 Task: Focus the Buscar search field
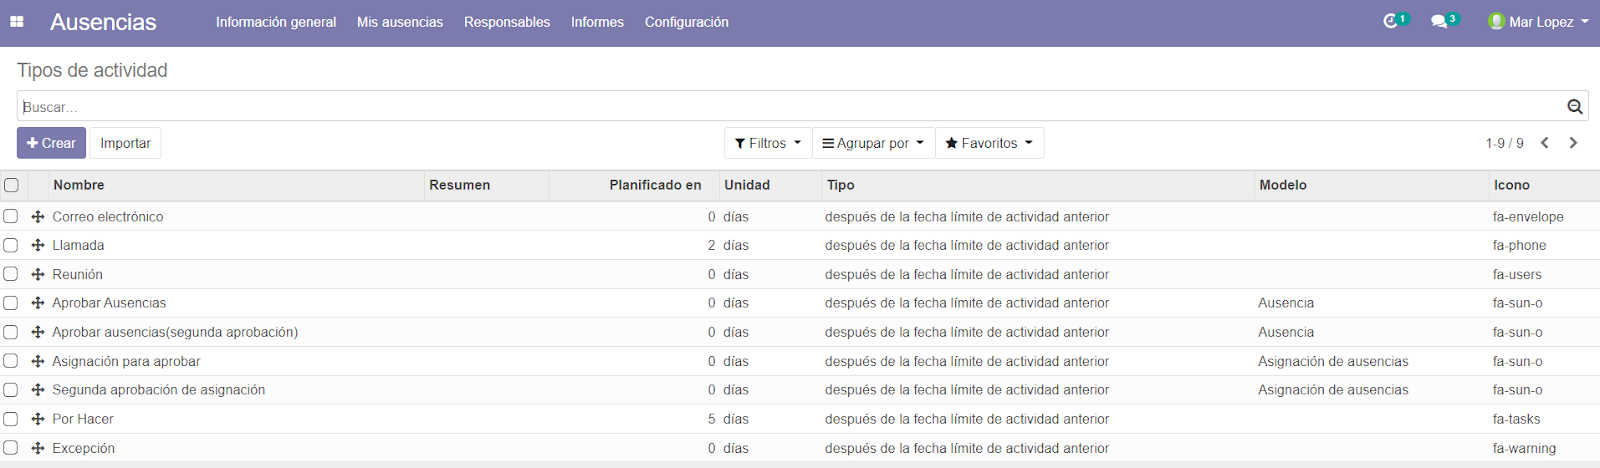coord(792,106)
